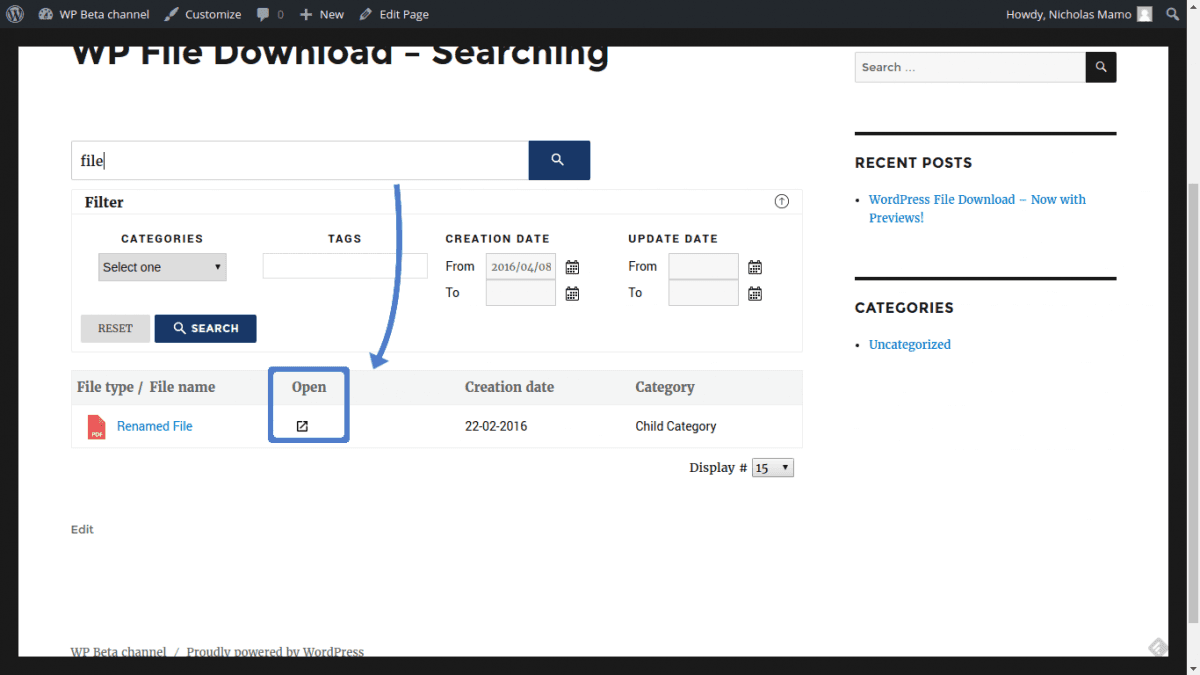Click the sidebar search submit icon
Image resolution: width=1200 pixels, height=675 pixels.
1101,67
